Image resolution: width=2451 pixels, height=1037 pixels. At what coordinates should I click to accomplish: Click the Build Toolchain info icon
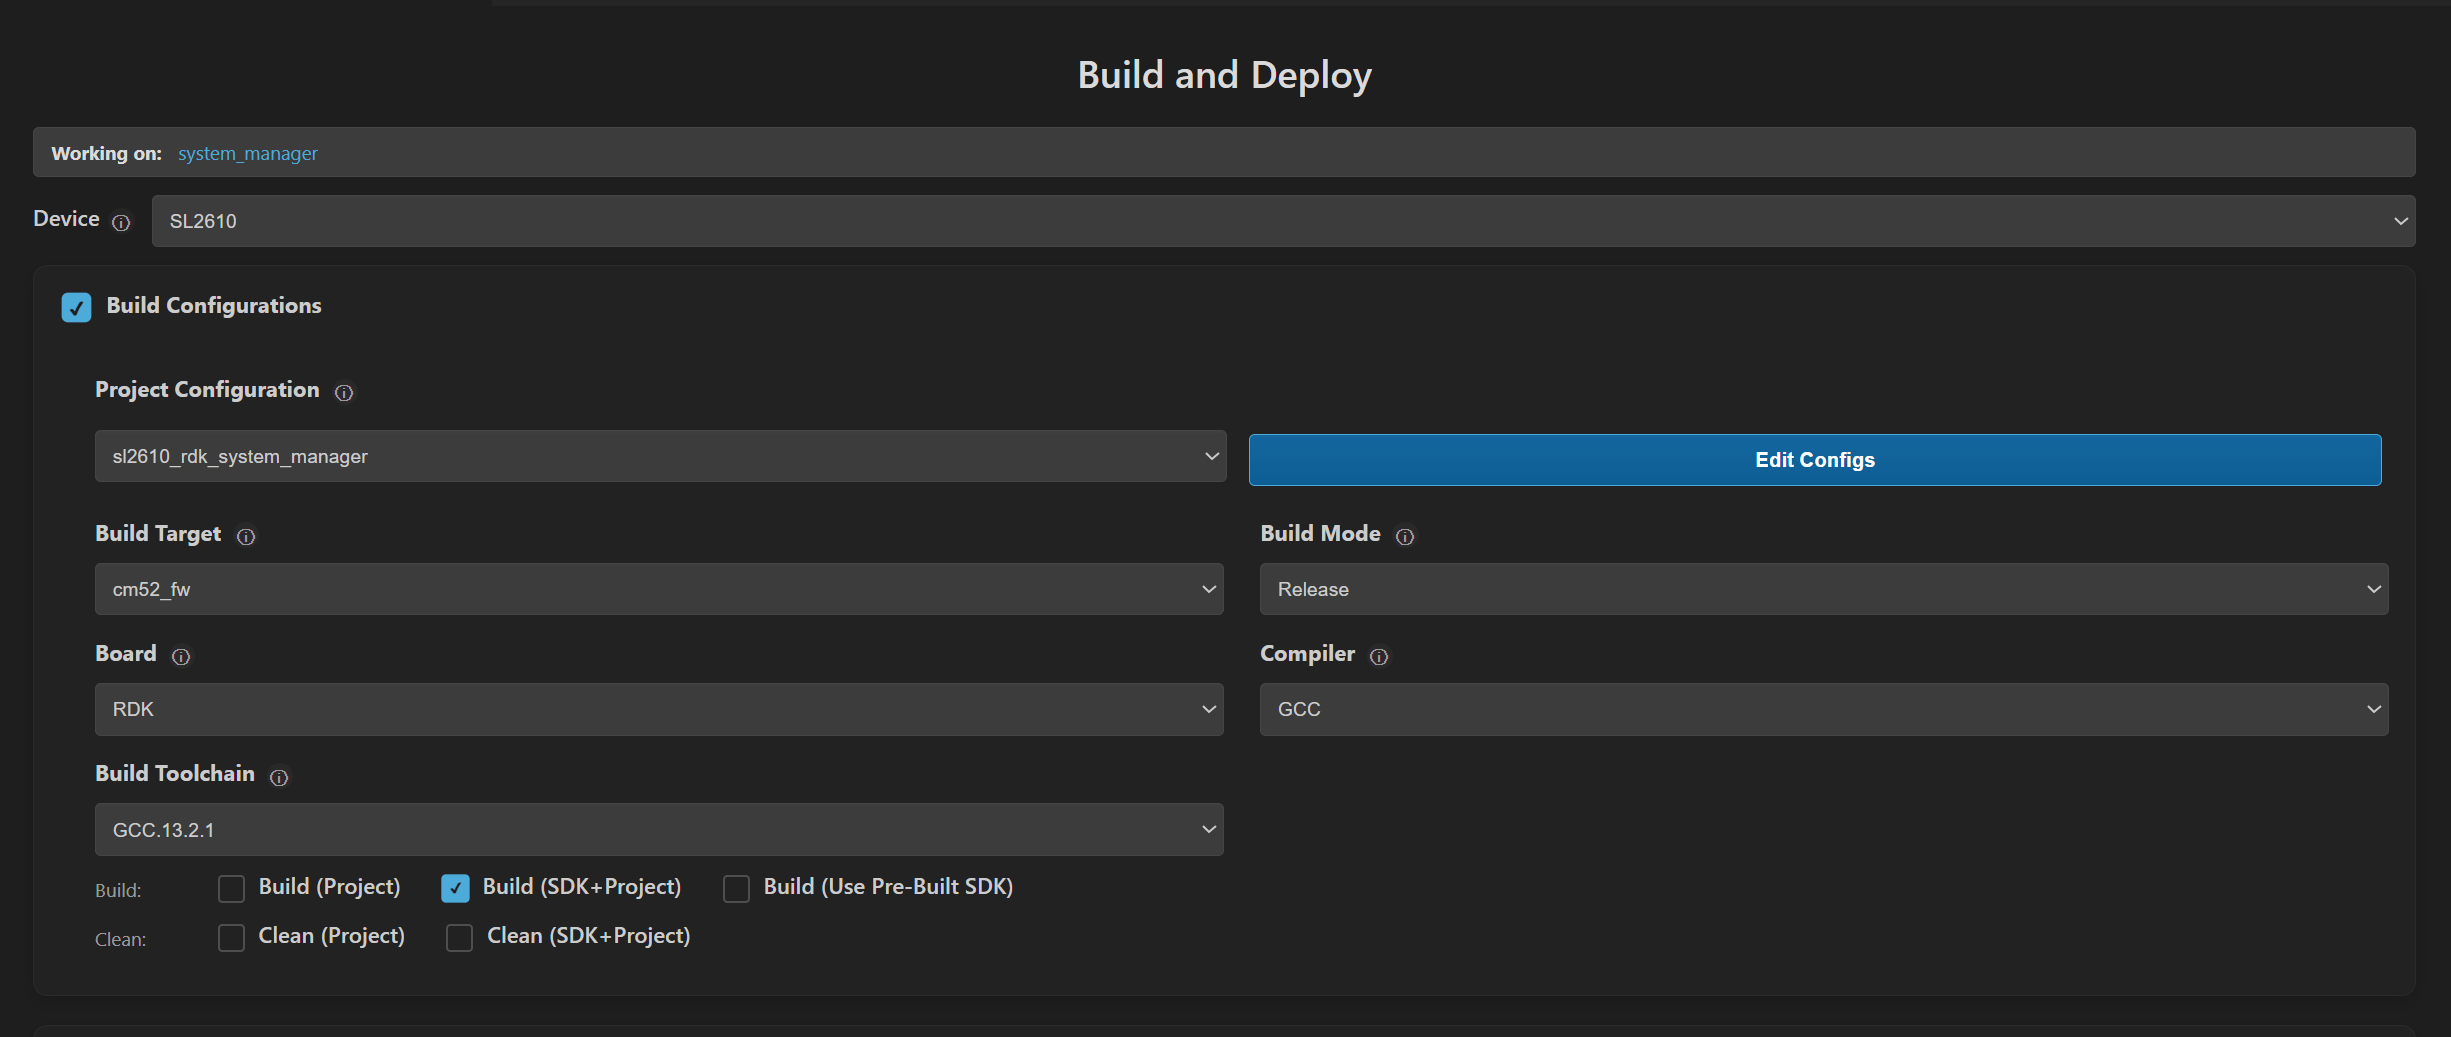(279, 777)
